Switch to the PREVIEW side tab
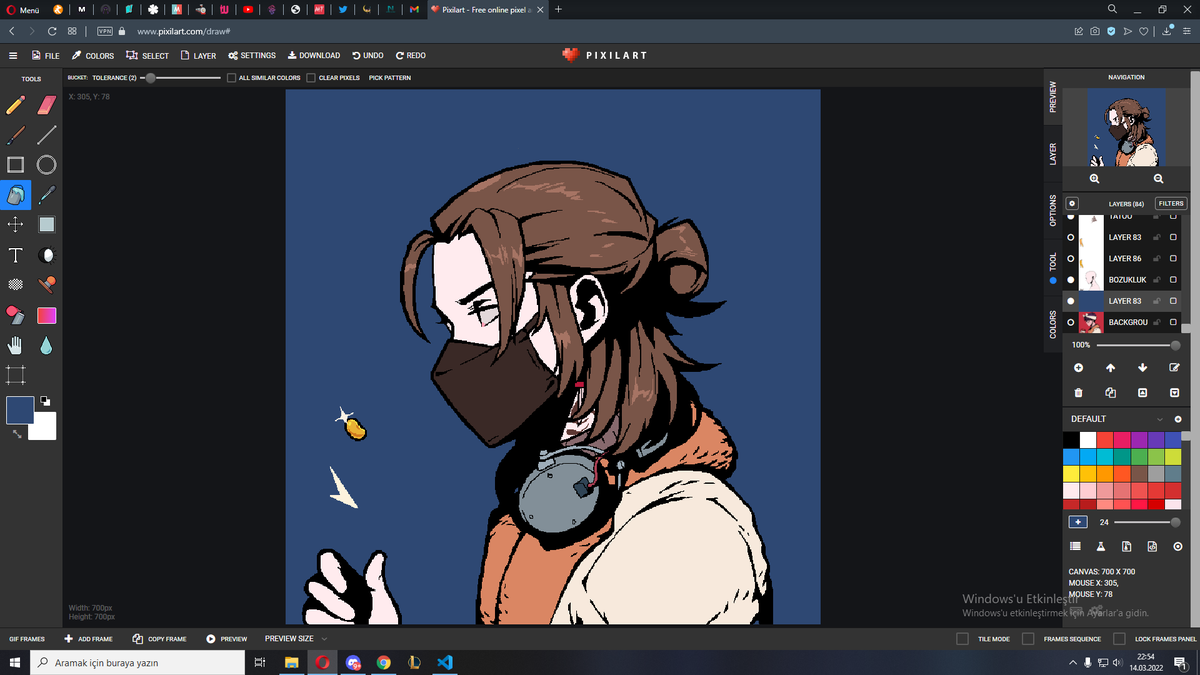 (1053, 97)
